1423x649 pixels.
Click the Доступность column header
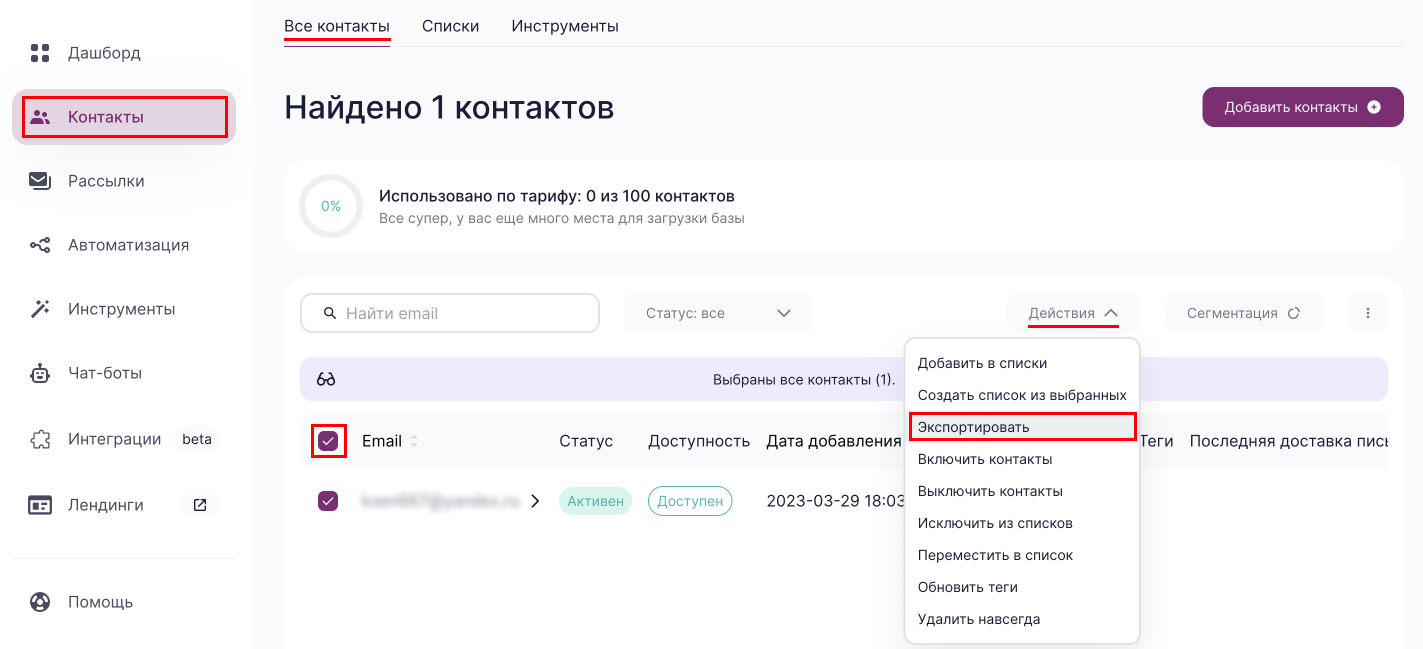(699, 441)
